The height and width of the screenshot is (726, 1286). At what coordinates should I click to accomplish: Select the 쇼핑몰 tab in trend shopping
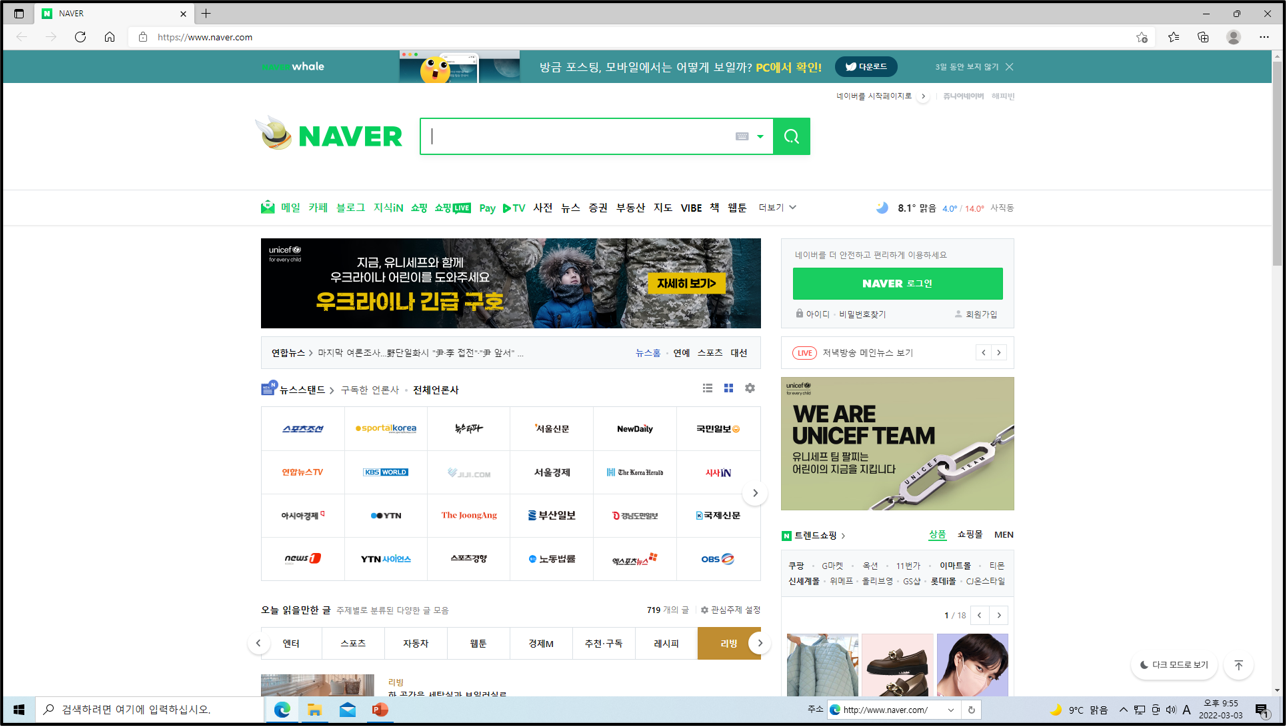(x=970, y=535)
